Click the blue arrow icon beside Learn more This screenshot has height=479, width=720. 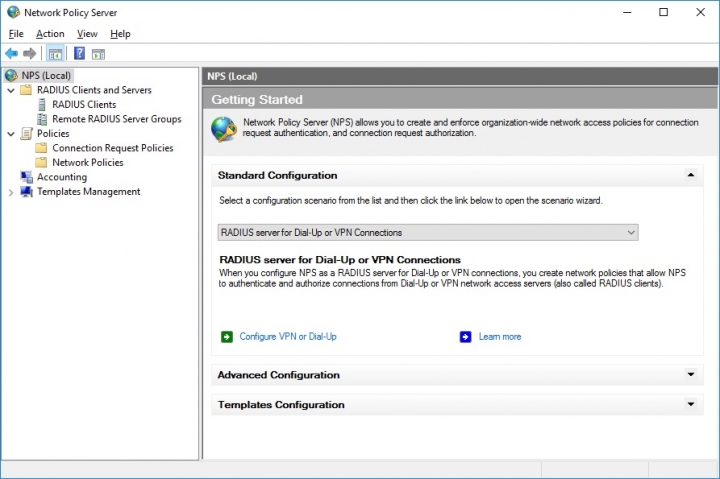pos(465,337)
